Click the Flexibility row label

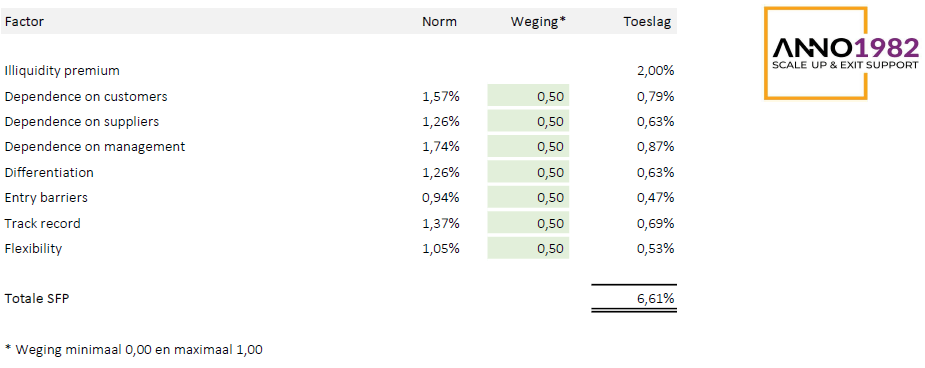[x=33, y=248]
